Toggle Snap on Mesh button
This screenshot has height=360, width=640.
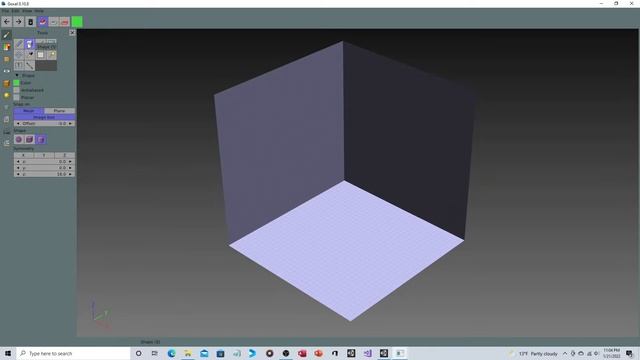pyautogui.click(x=29, y=111)
